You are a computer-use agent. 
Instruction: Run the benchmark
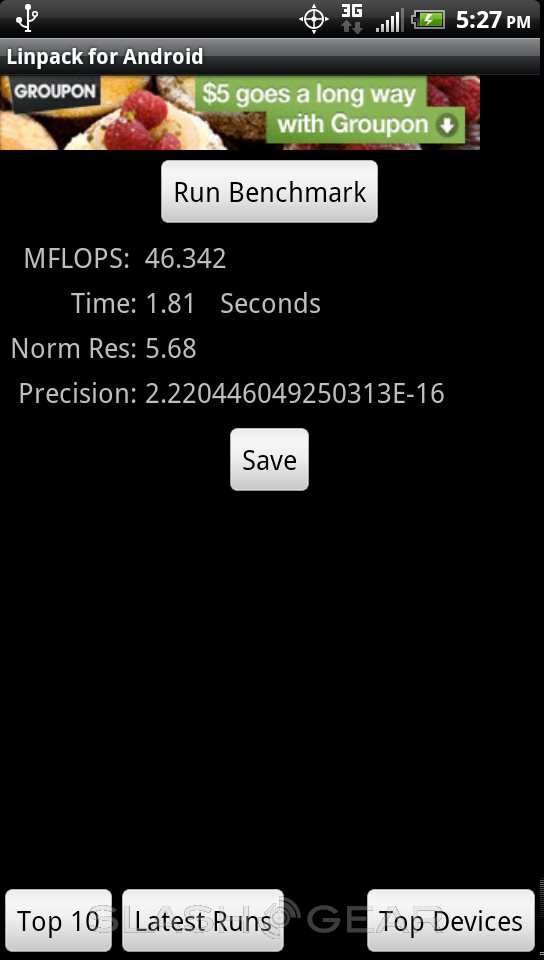coord(269,192)
